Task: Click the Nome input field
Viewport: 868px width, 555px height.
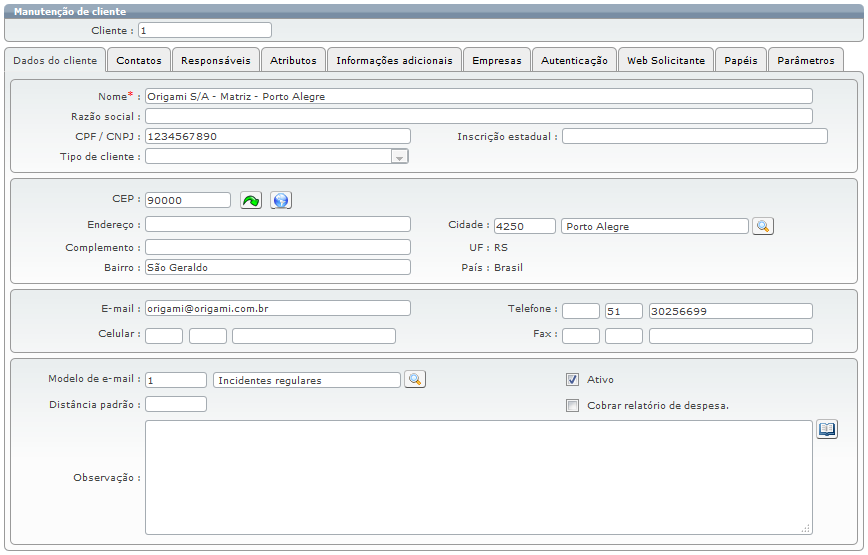Action: (479, 96)
